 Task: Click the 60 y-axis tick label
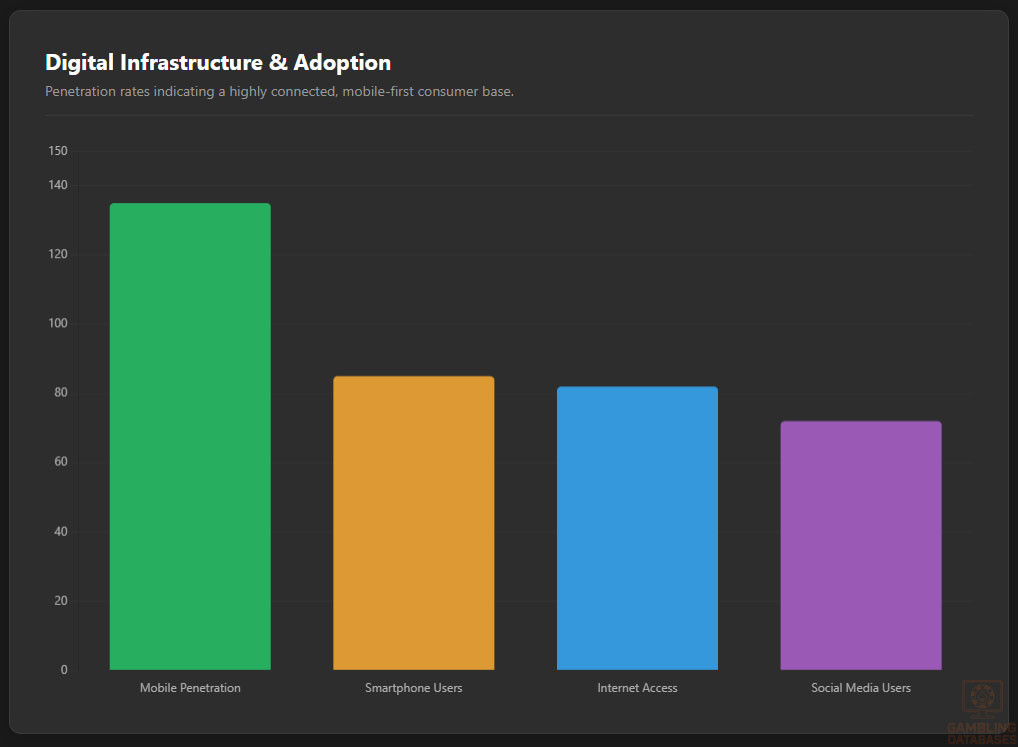point(60,462)
